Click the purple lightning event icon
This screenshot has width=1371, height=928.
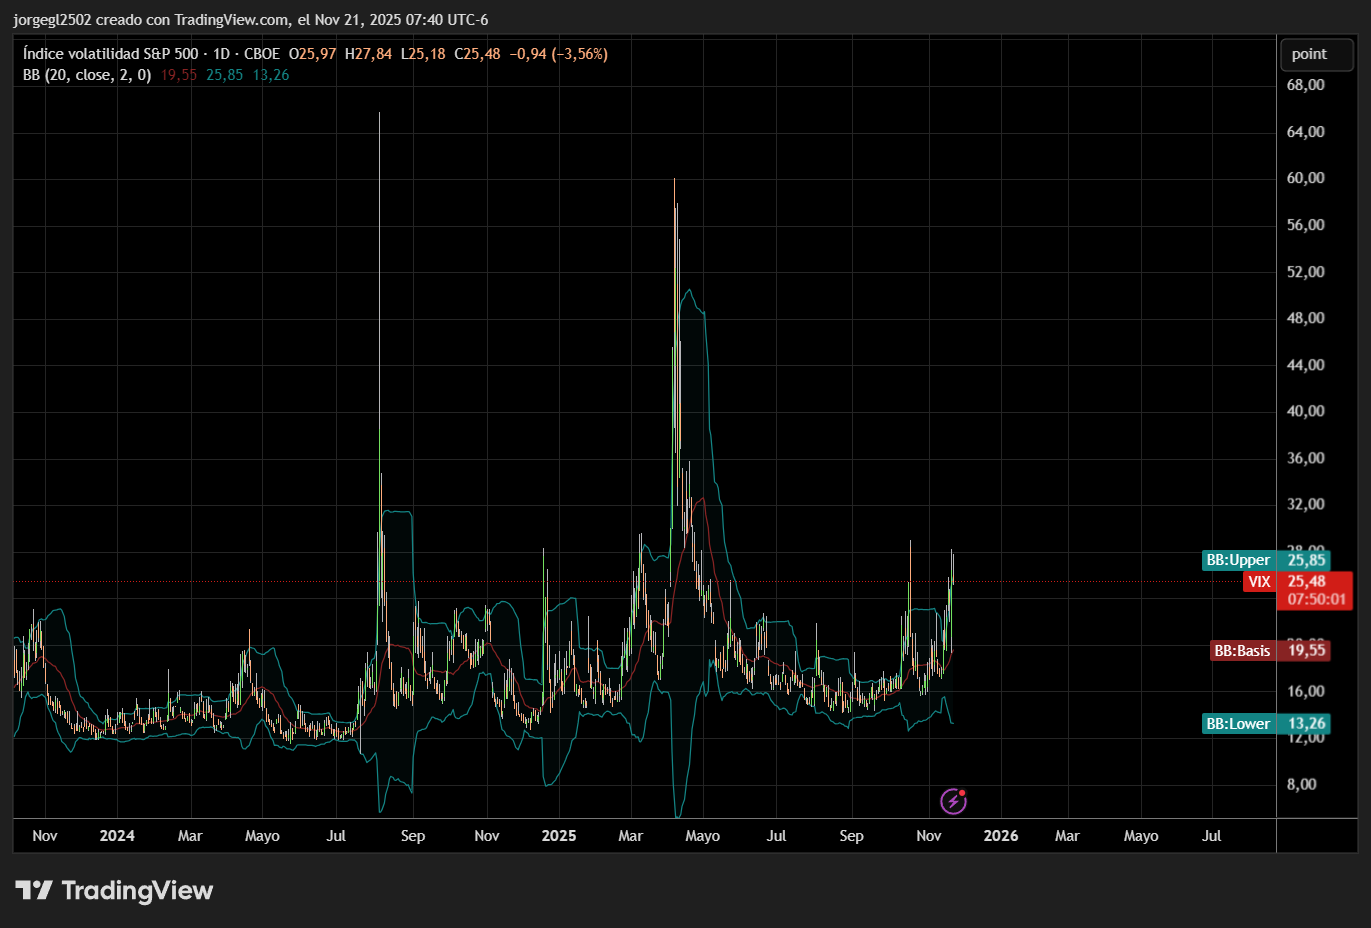tap(953, 801)
